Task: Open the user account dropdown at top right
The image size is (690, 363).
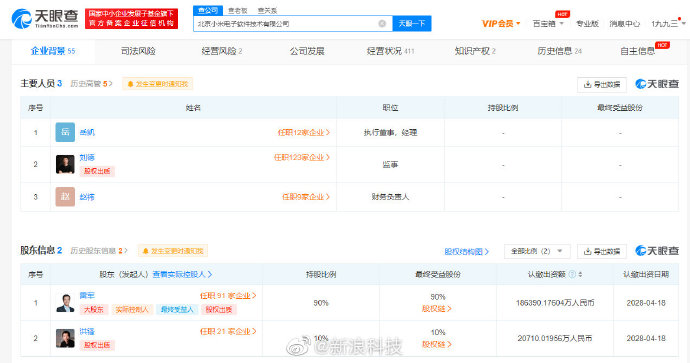Action: (668, 23)
